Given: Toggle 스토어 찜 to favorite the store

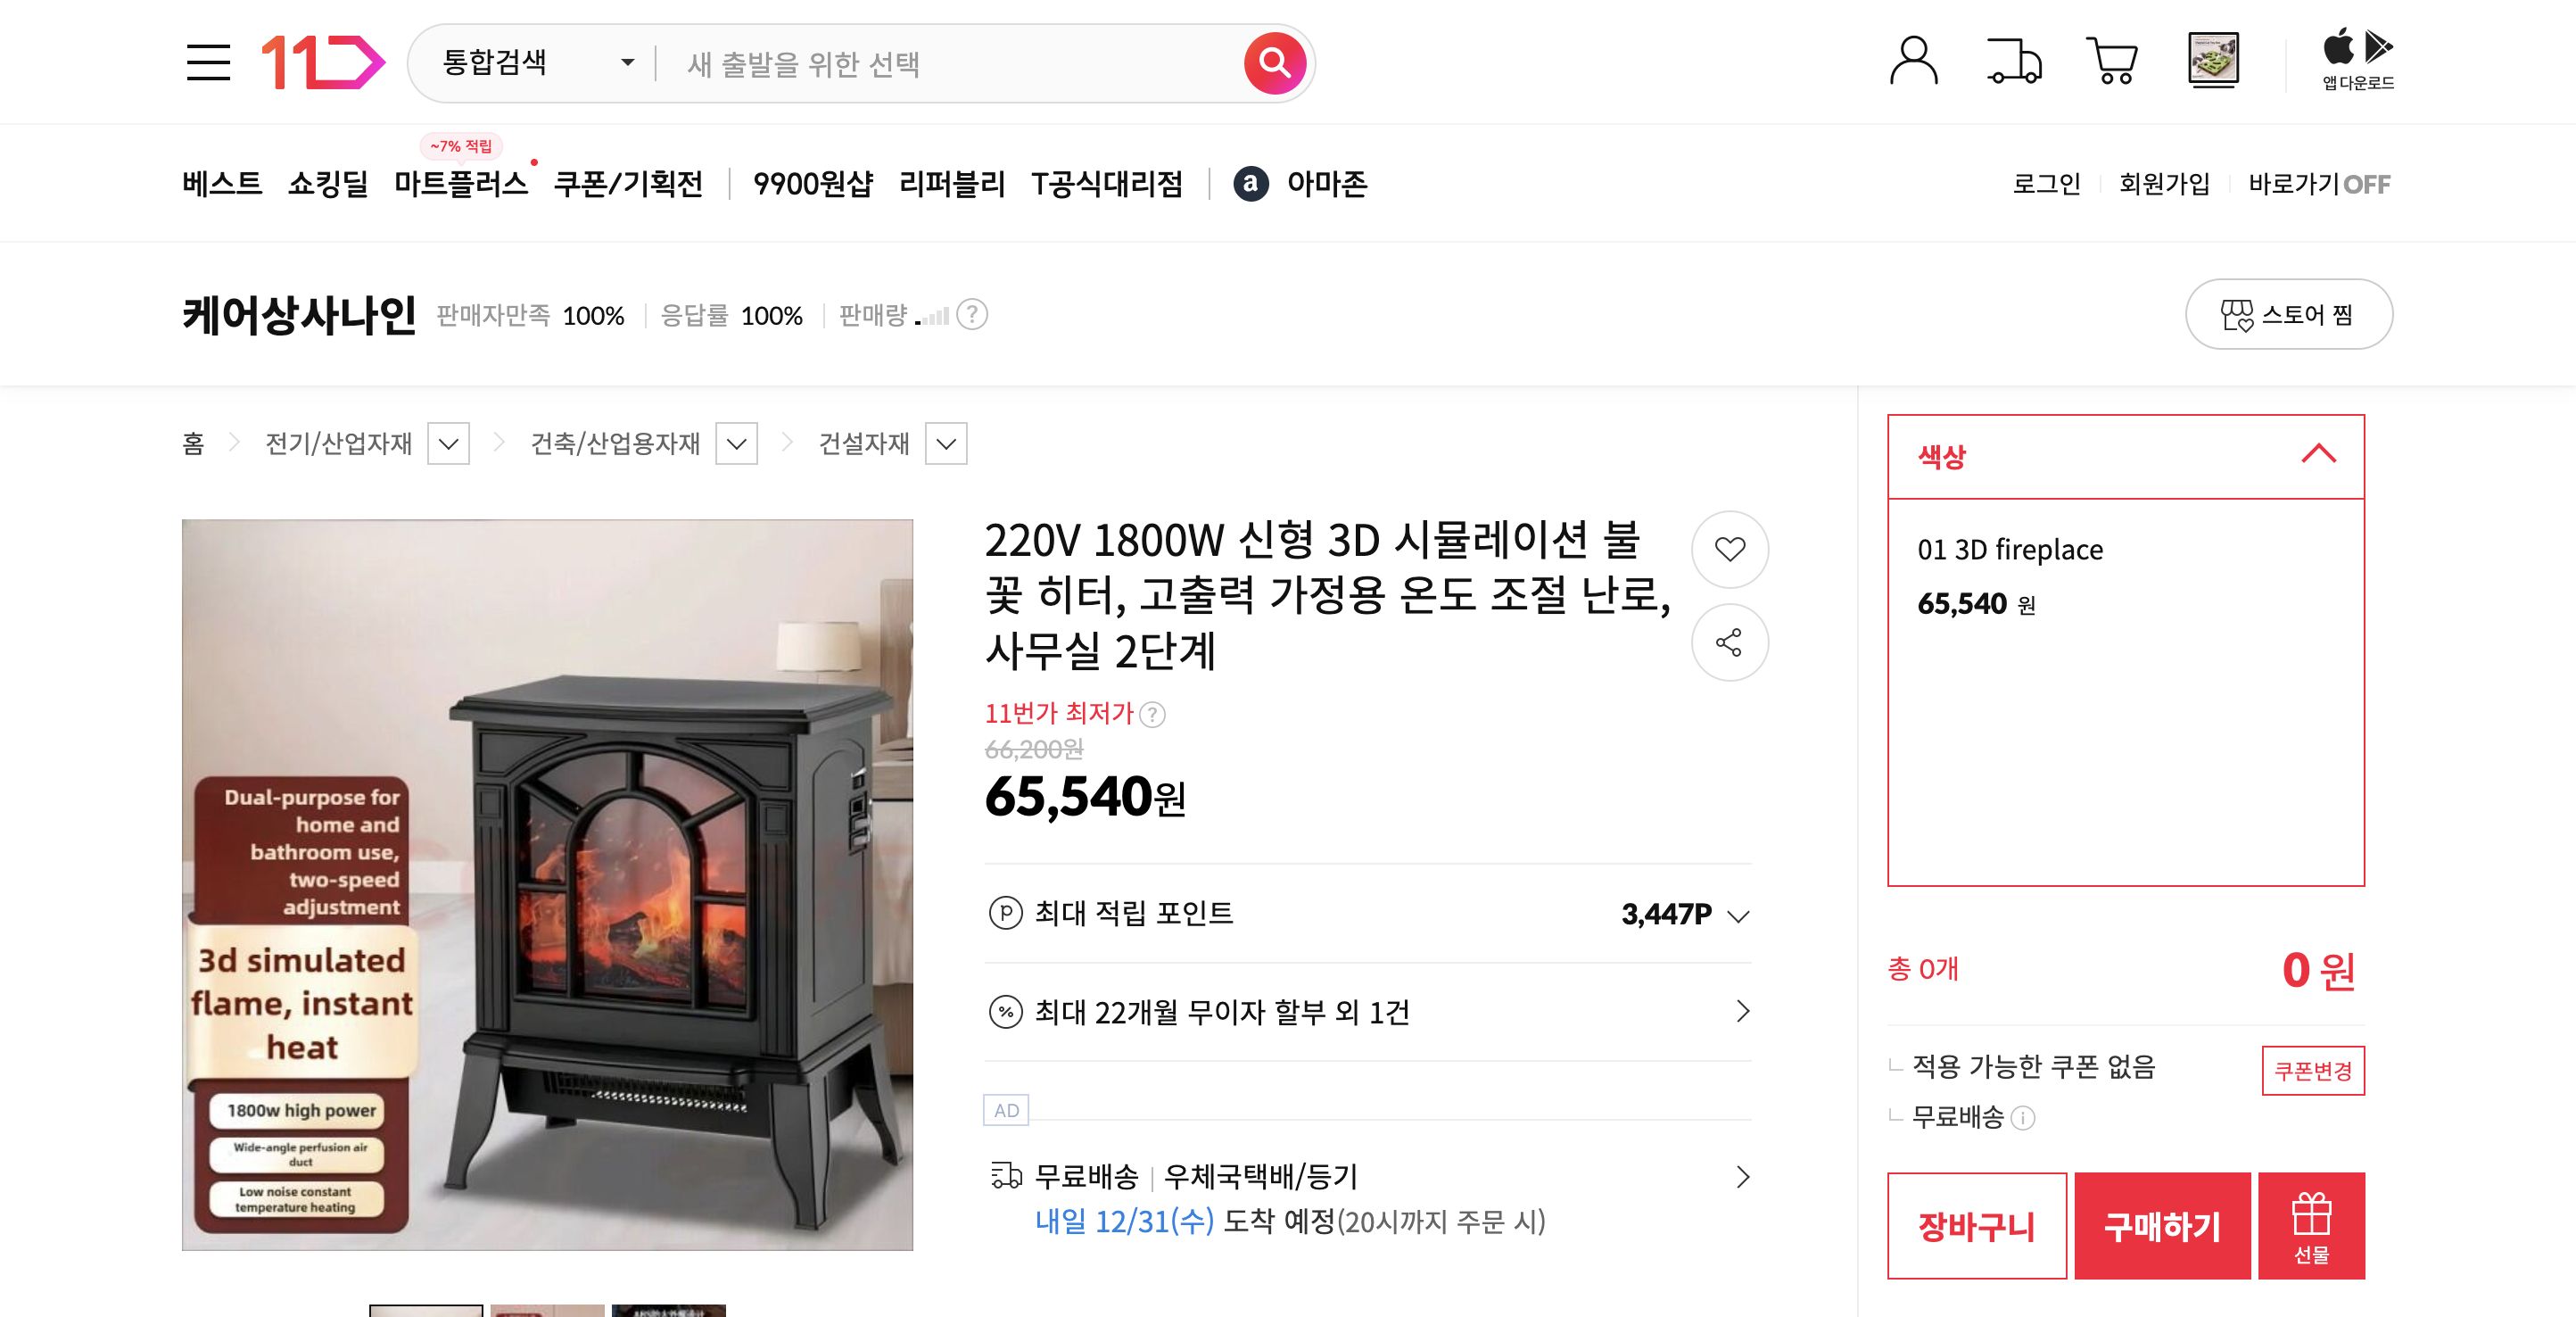Looking at the screenshot, I should [x=2288, y=314].
